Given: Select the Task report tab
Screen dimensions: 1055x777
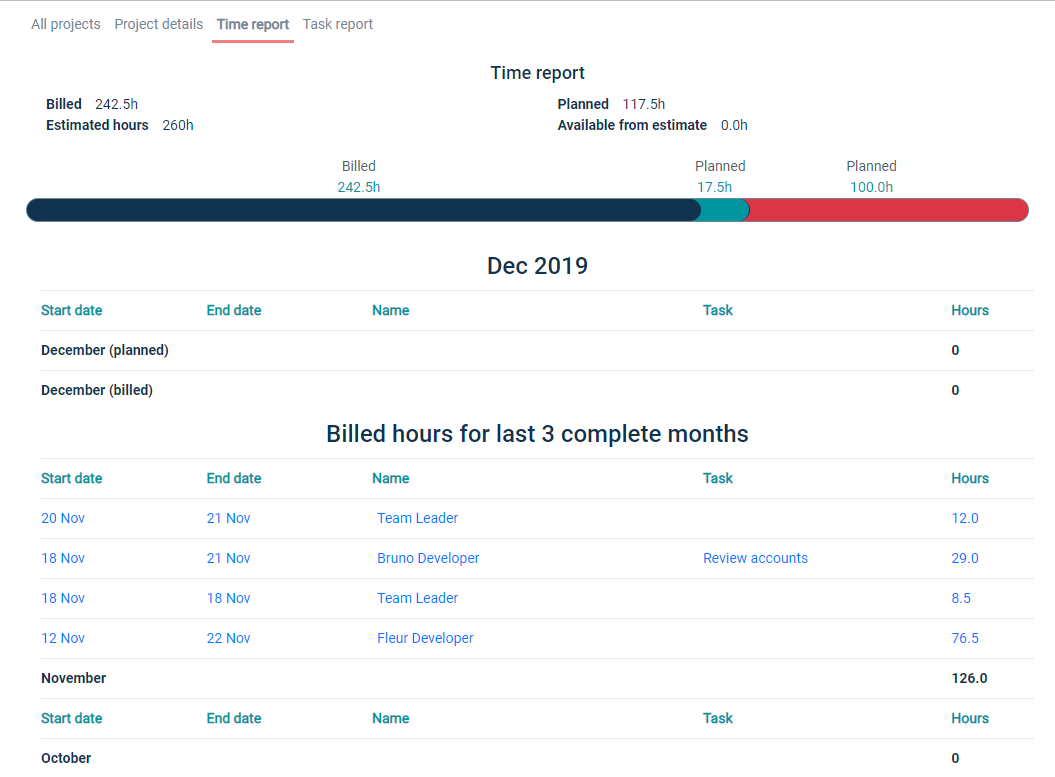Looking at the screenshot, I should pos(337,24).
